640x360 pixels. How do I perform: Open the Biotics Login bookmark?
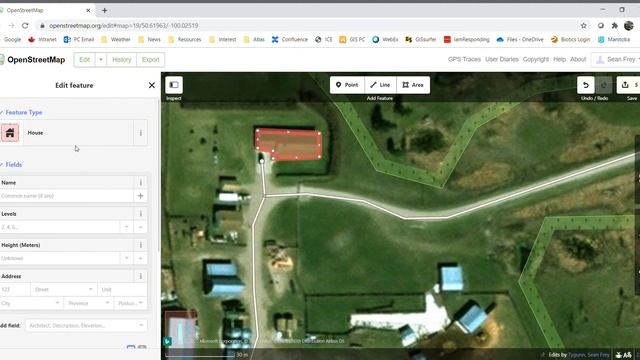coord(570,40)
